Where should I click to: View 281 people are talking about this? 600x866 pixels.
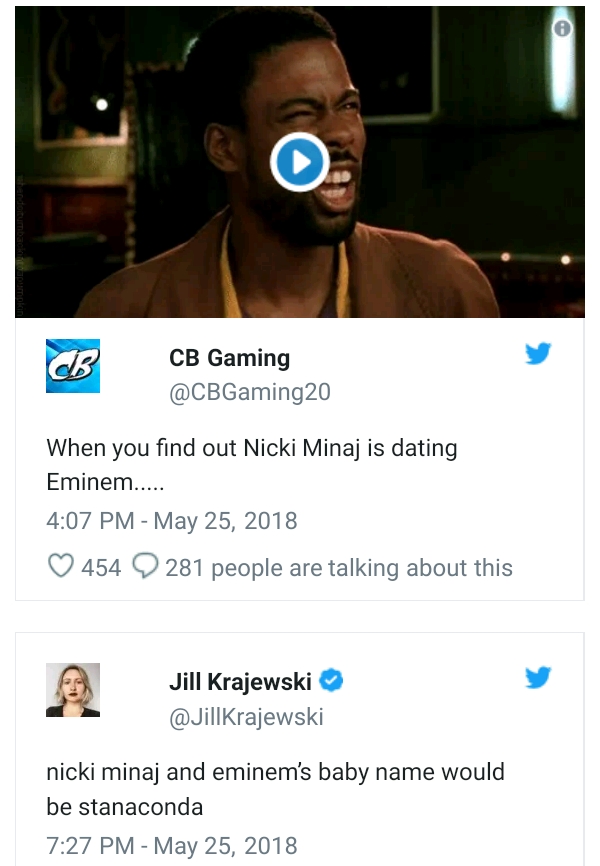coord(339,568)
